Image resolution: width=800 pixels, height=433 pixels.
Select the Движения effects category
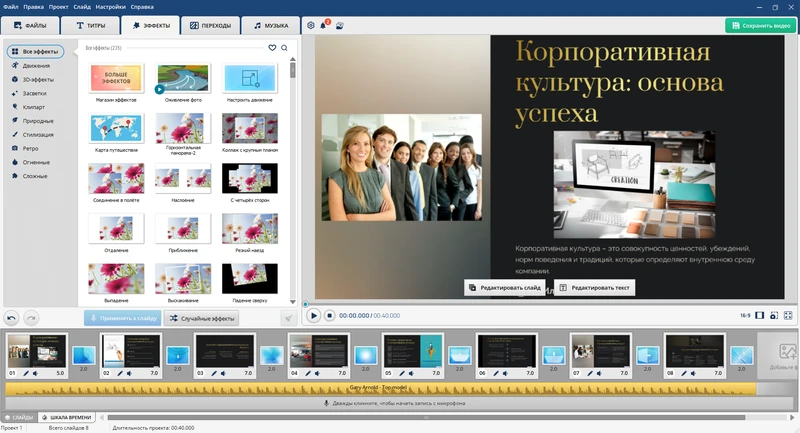click(x=36, y=66)
